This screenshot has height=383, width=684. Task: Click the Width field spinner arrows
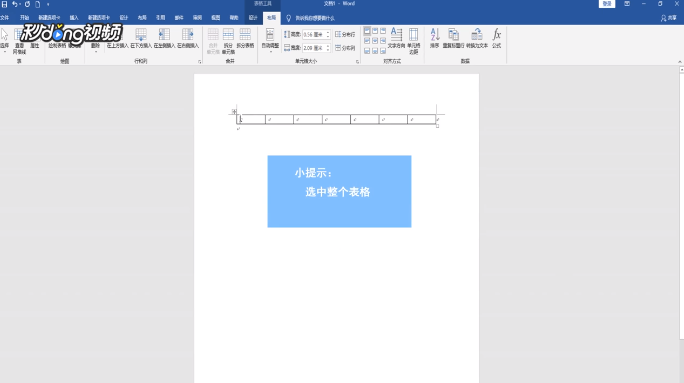(x=328, y=48)
